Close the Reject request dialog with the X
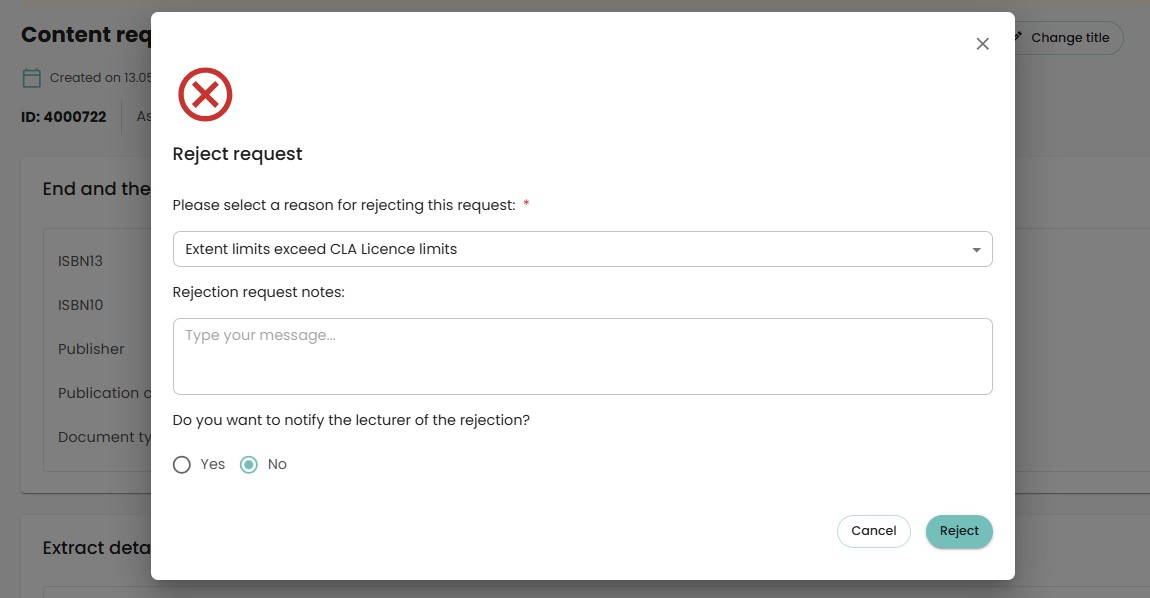The image size is (1150, 598). coord(982,44)
